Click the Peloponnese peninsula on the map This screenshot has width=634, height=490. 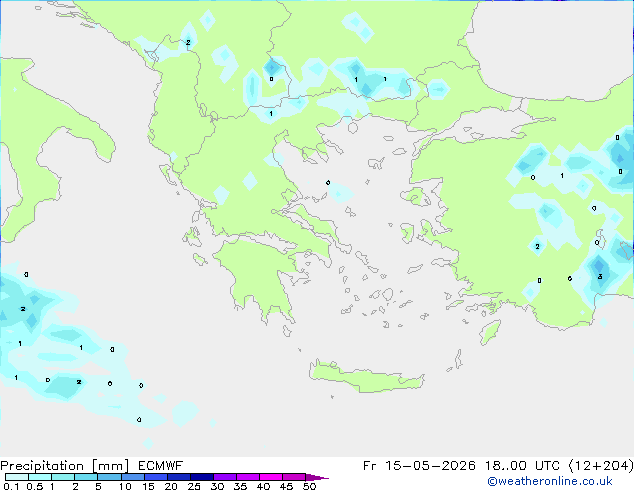259,275
